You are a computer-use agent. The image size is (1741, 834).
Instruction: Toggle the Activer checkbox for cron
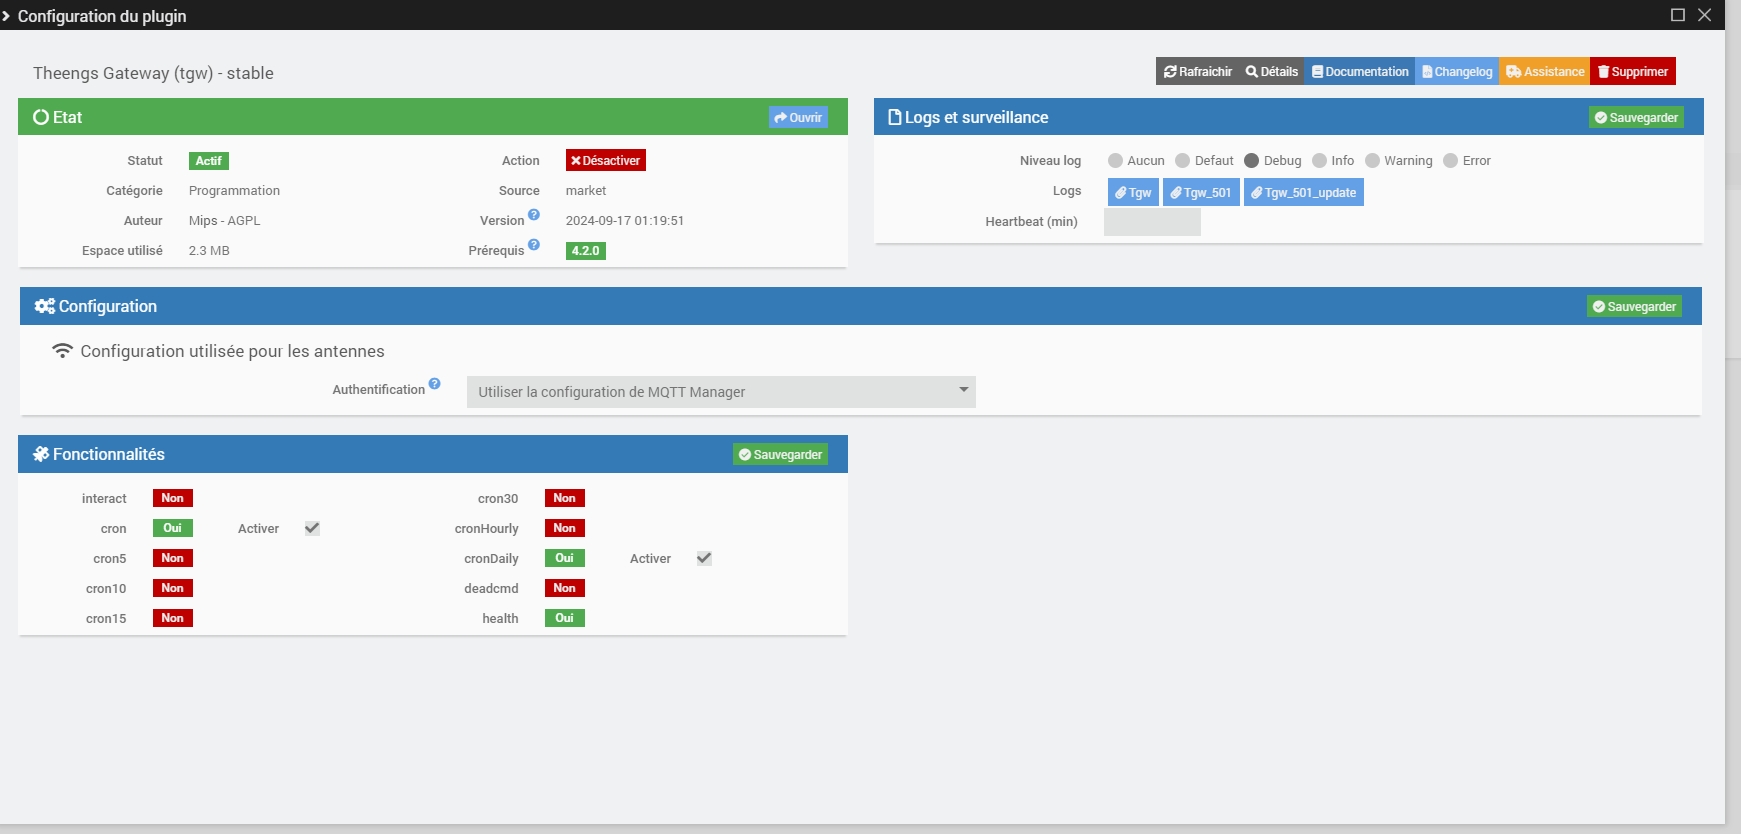(312, 528)
